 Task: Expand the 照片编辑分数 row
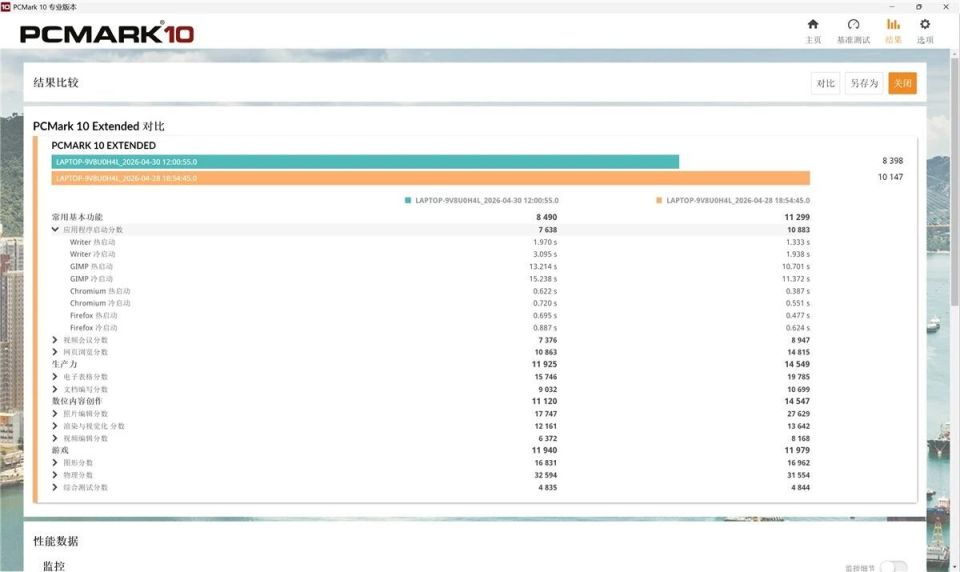(x=55, y=413)
